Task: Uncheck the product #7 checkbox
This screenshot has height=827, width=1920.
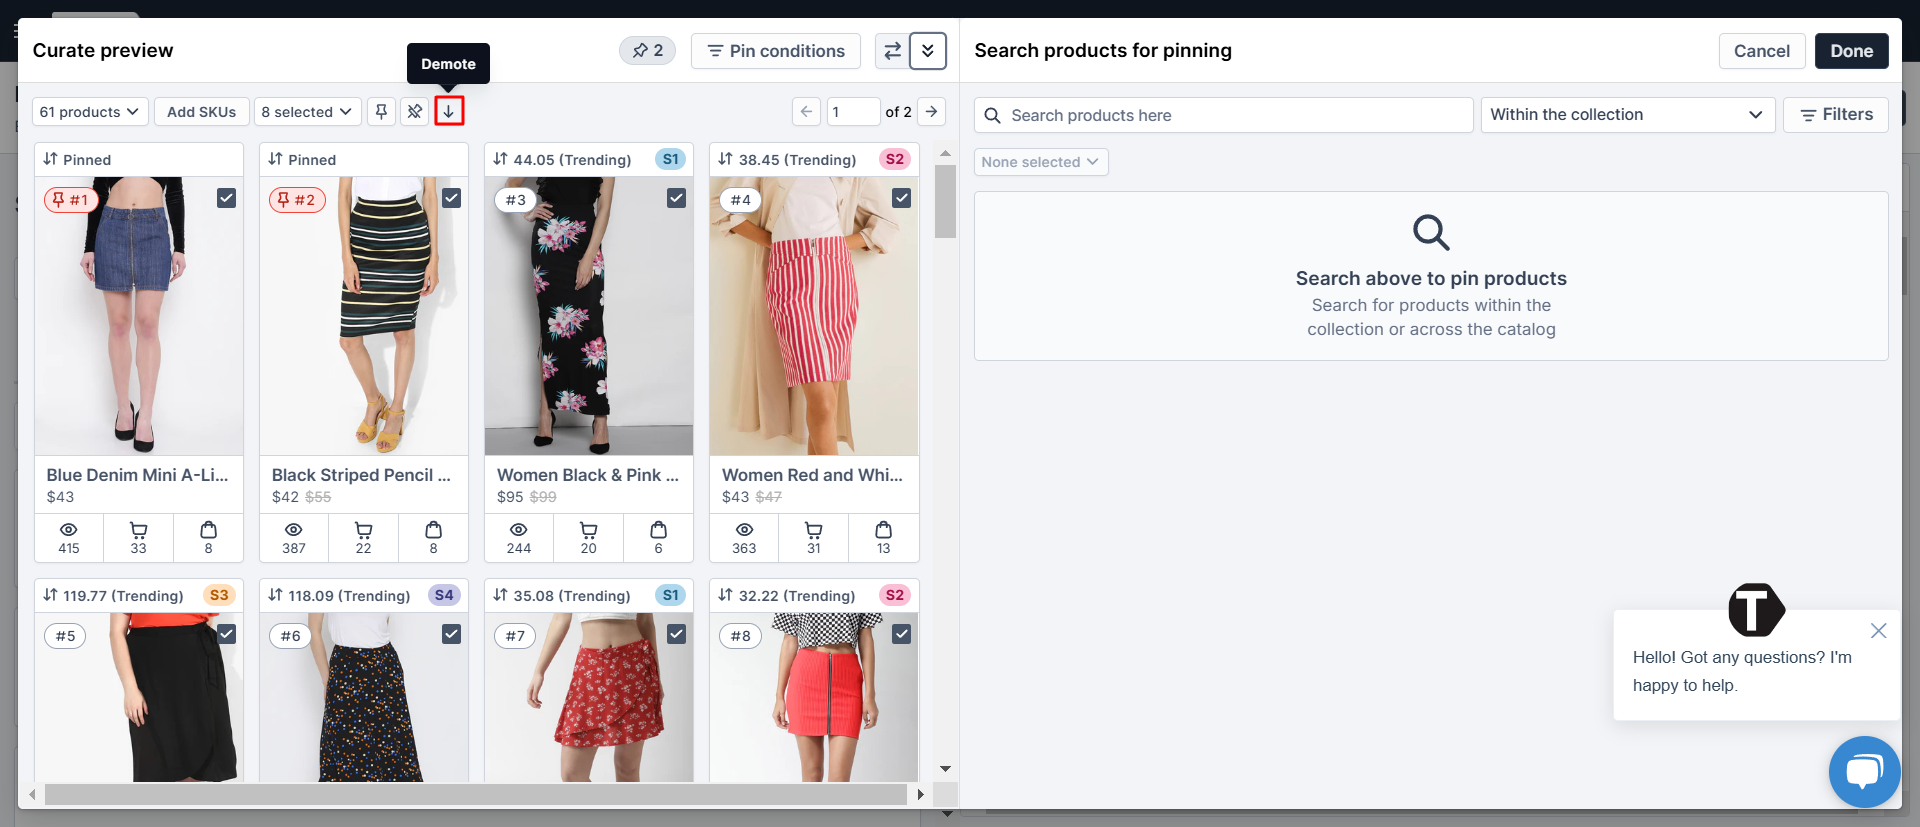Action: pyautogui.click(x=677, y=634)
